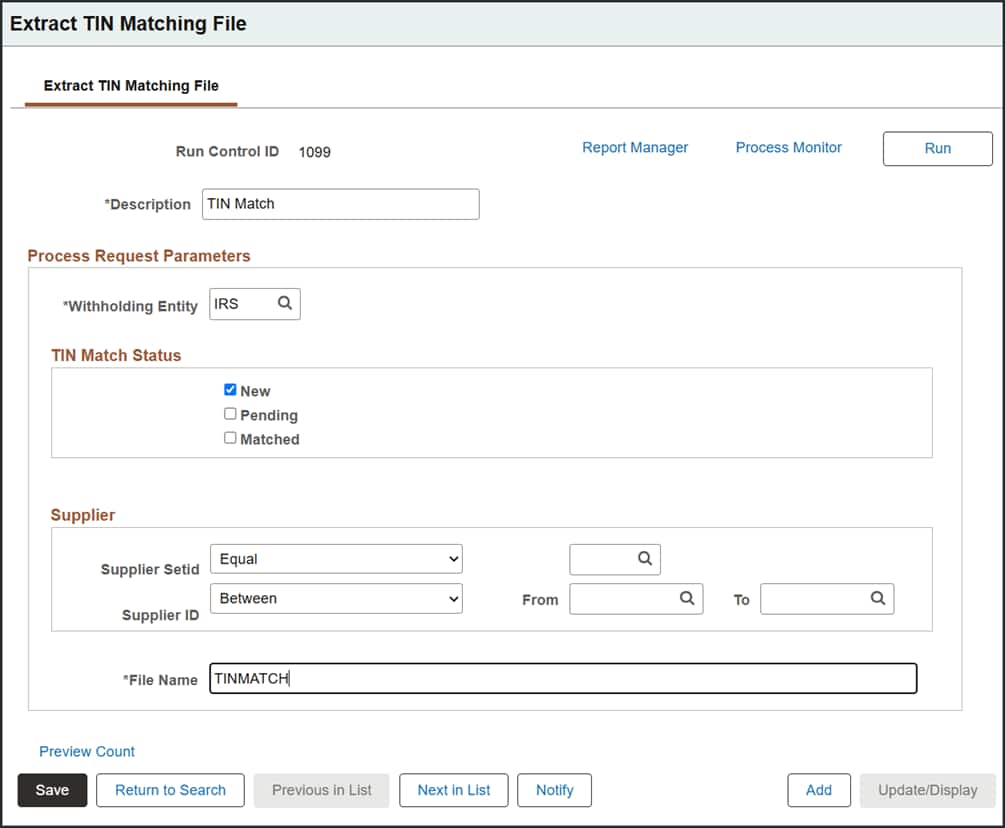The height and width of the screenshot is (828, 1005).
Task: Click Return to Search button
Action: tap(170, 790)
